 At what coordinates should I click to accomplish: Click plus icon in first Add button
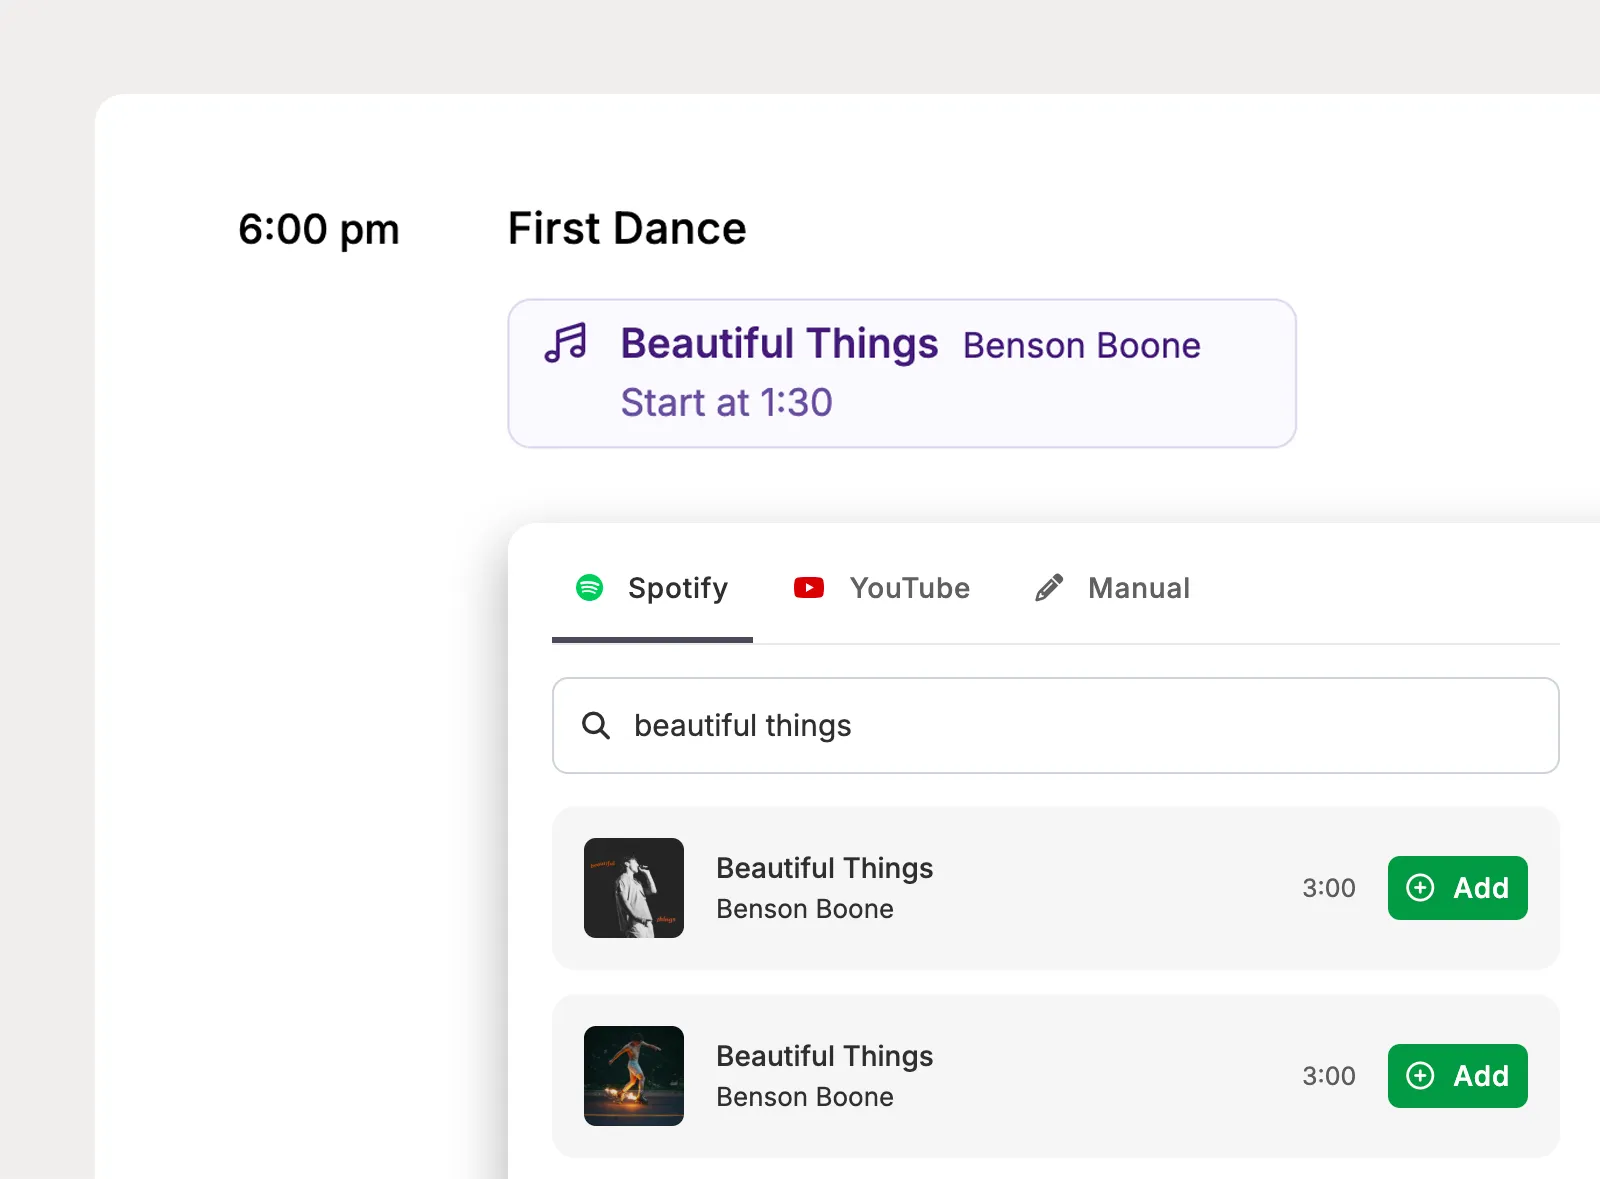coord(1420,888)
